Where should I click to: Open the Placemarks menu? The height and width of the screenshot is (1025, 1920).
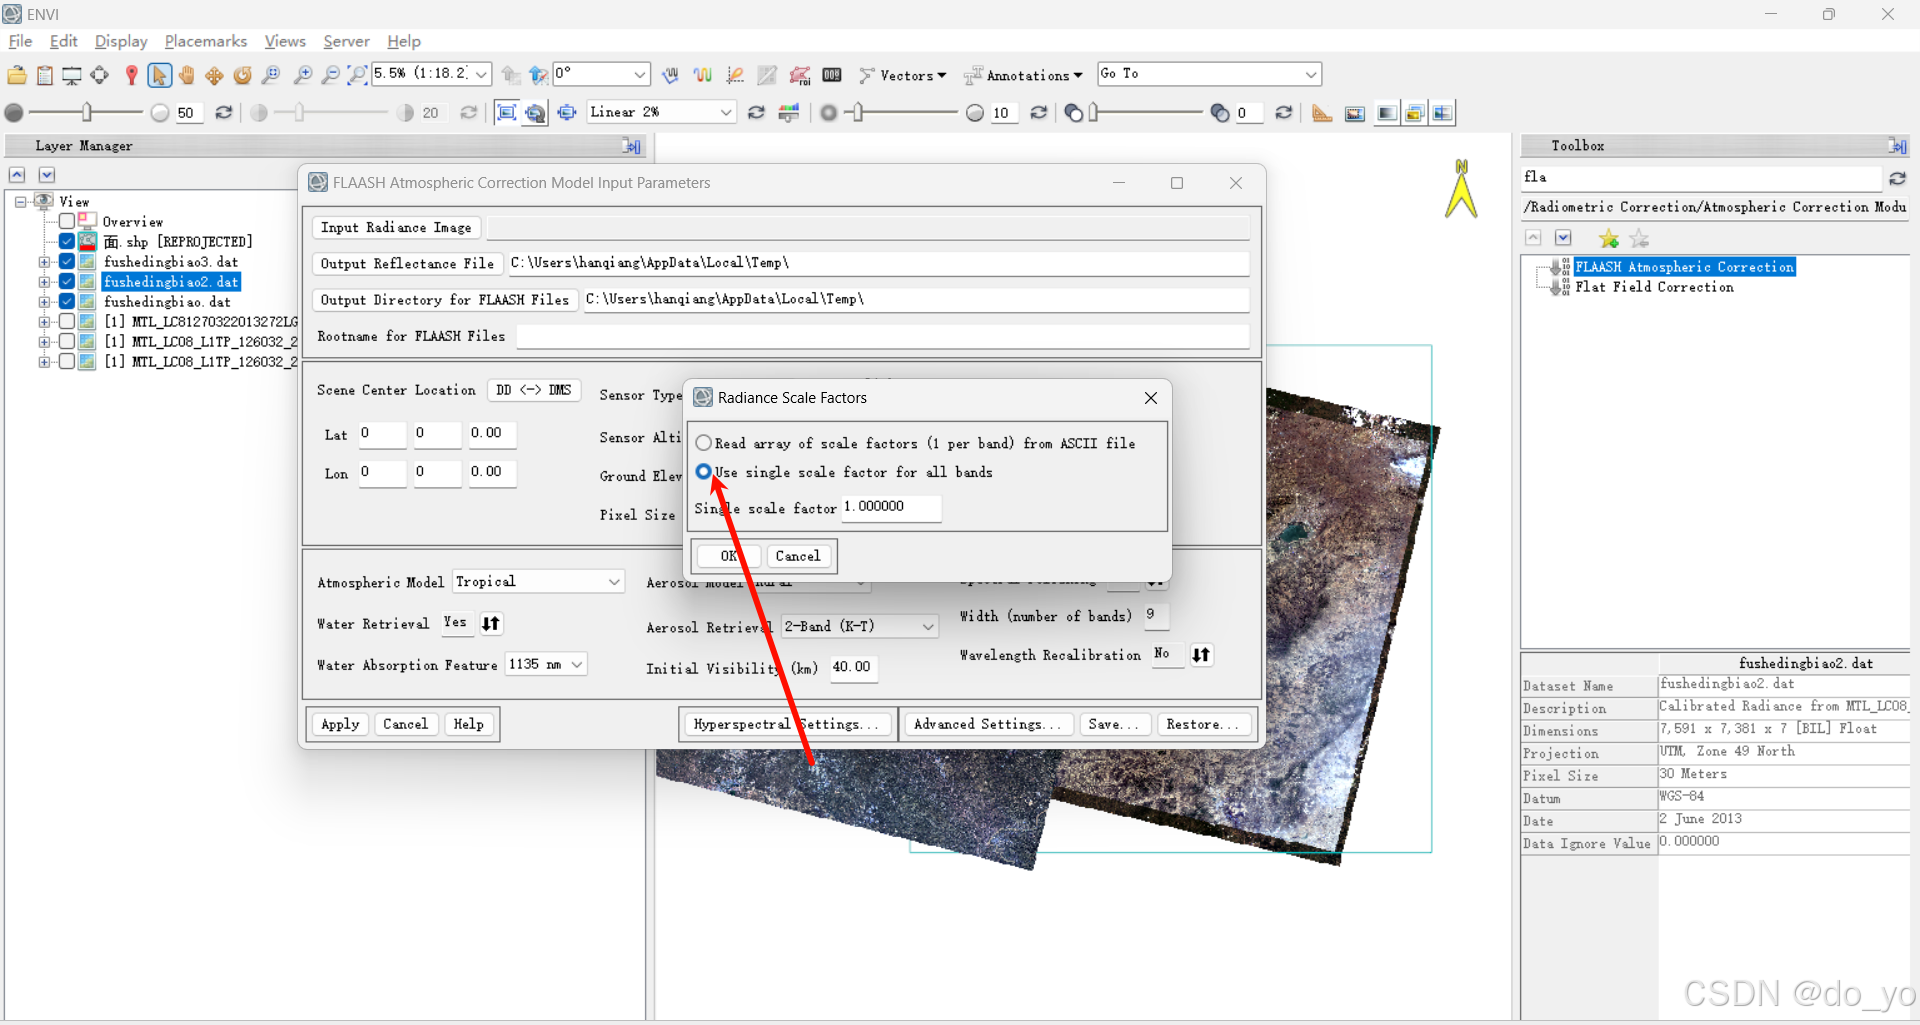[206, 41]
